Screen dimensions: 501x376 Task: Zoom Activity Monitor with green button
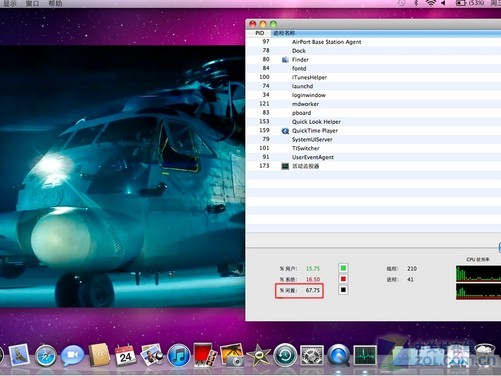273,24
